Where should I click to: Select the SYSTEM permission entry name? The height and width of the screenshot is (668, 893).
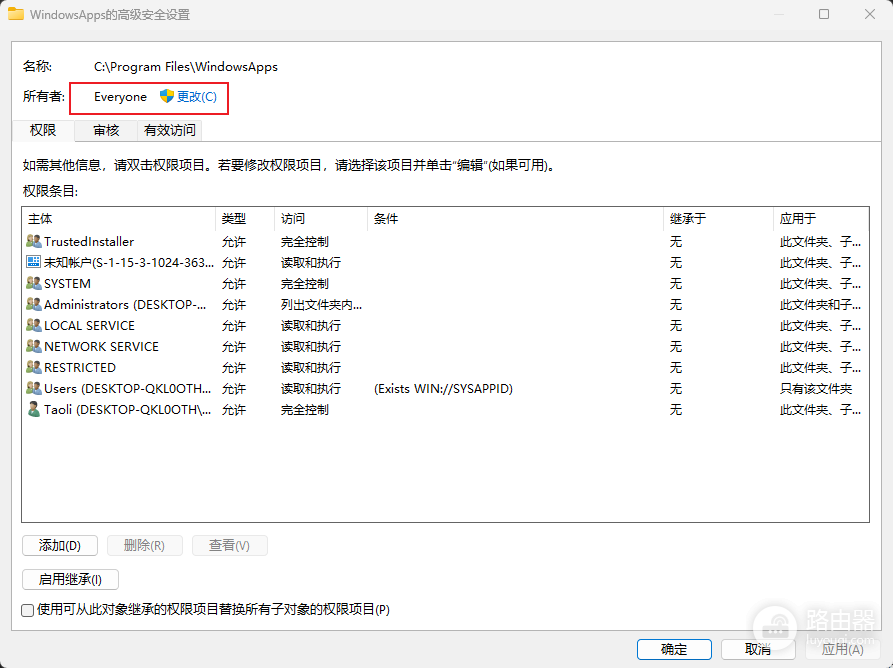67,284
